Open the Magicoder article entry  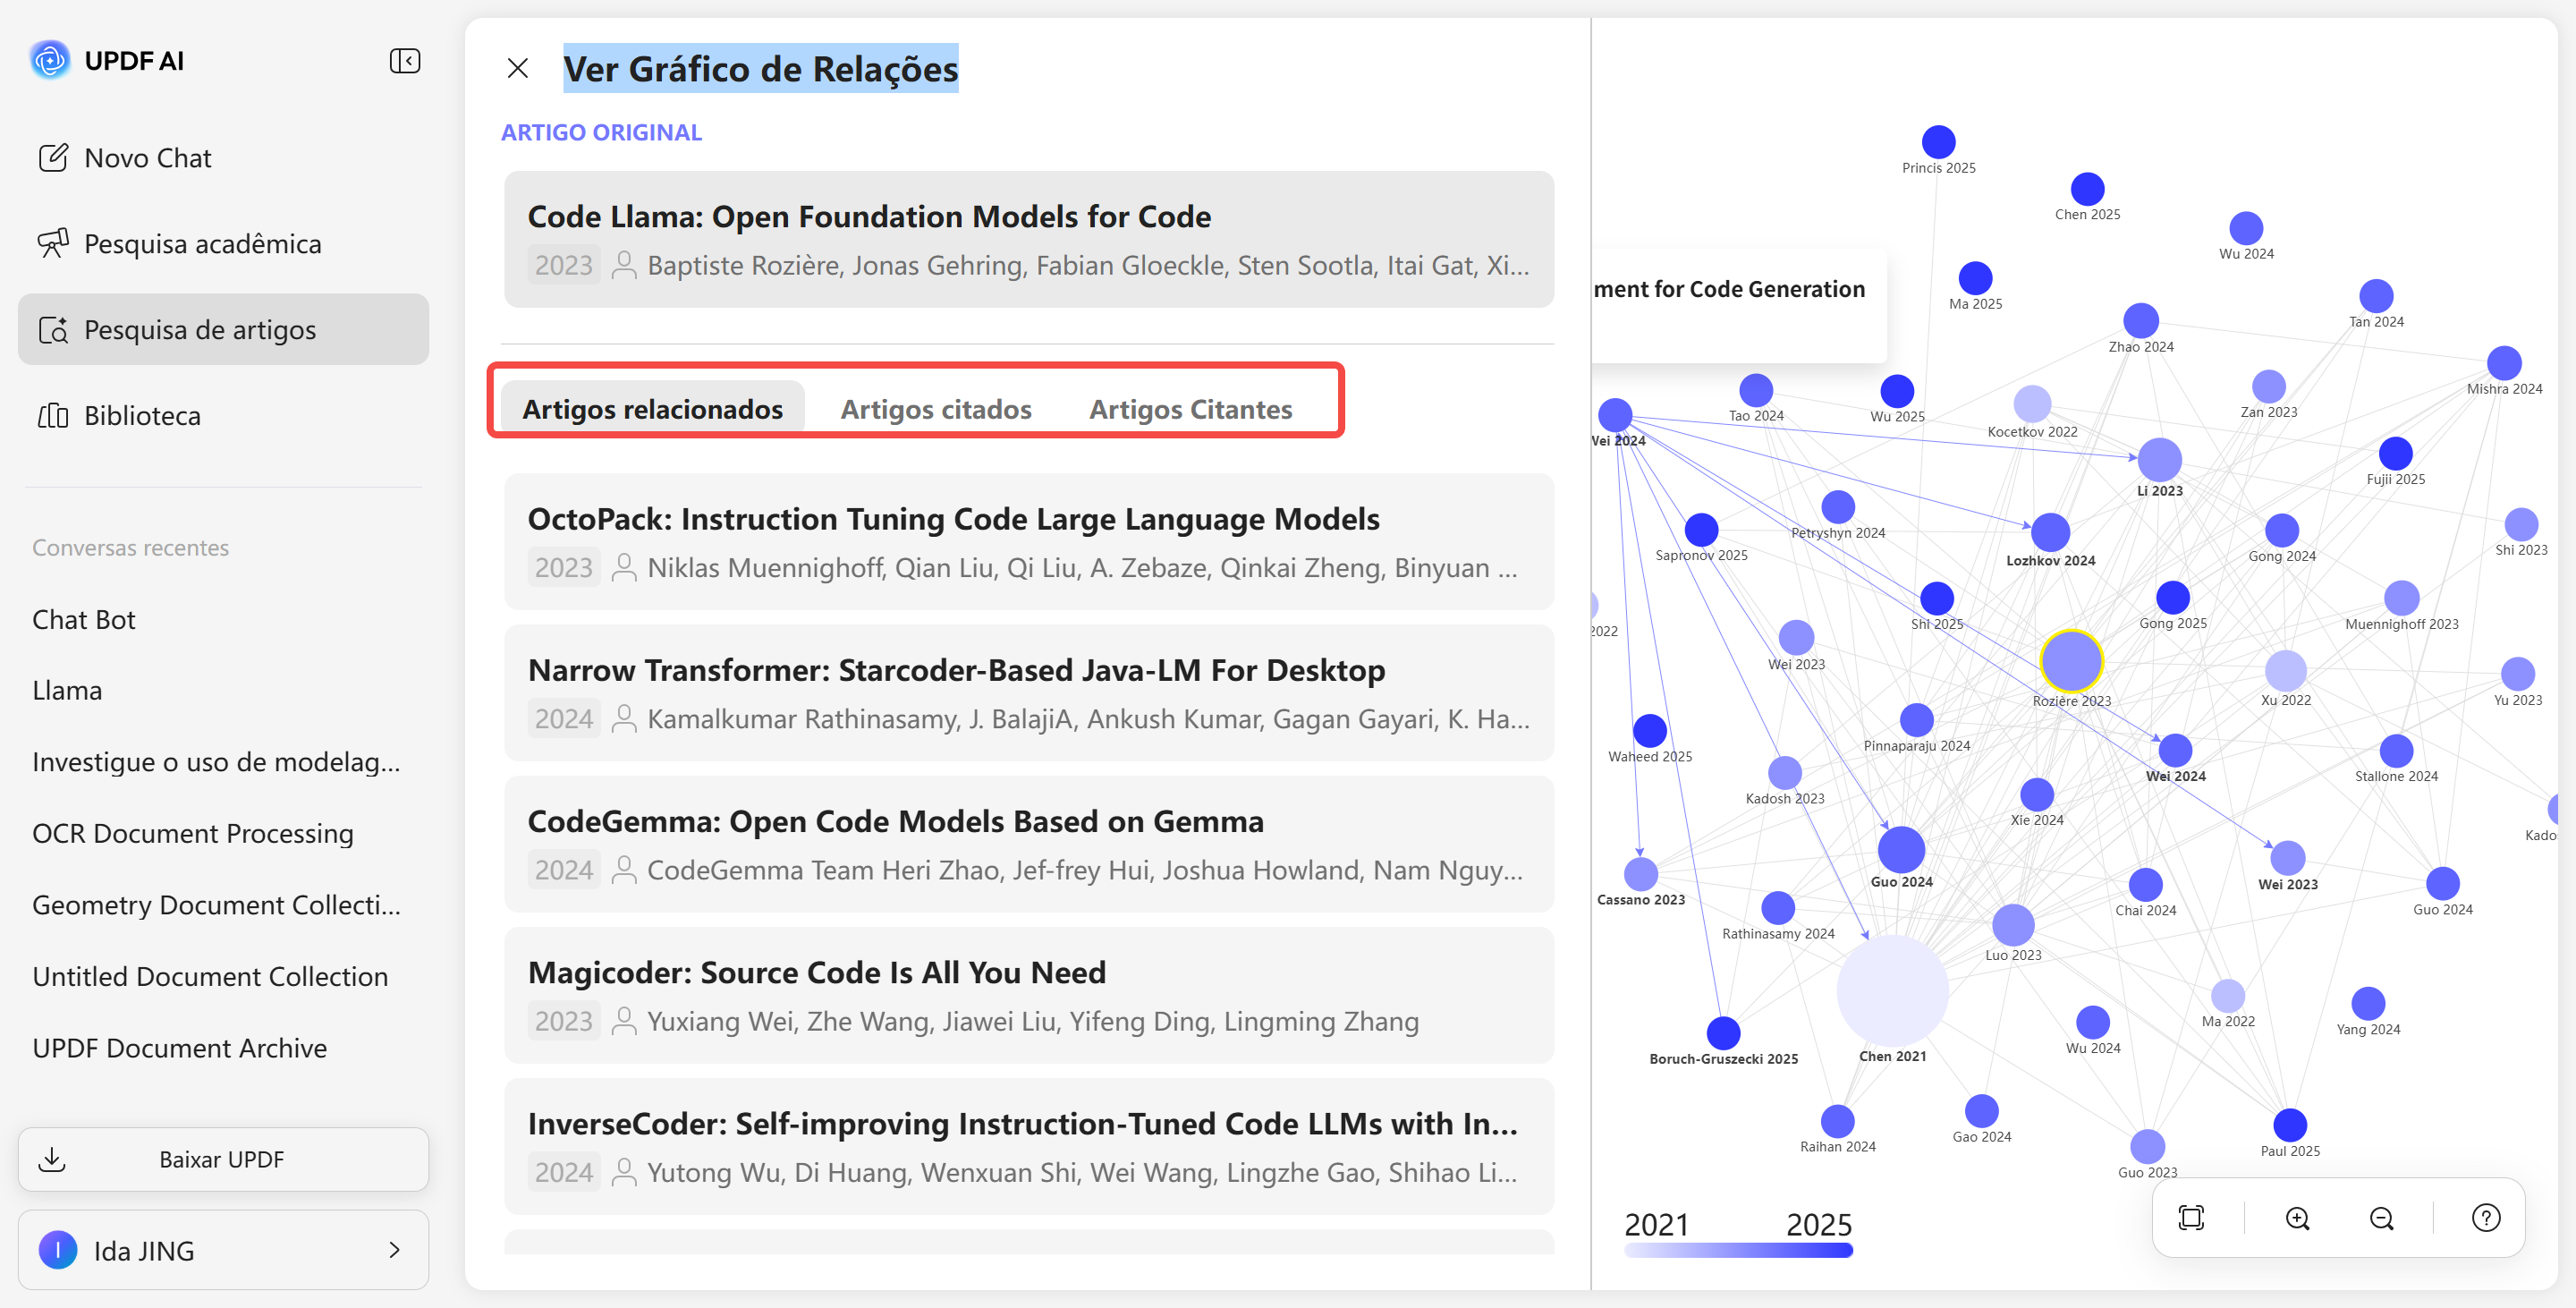(x=1029, y=995)
